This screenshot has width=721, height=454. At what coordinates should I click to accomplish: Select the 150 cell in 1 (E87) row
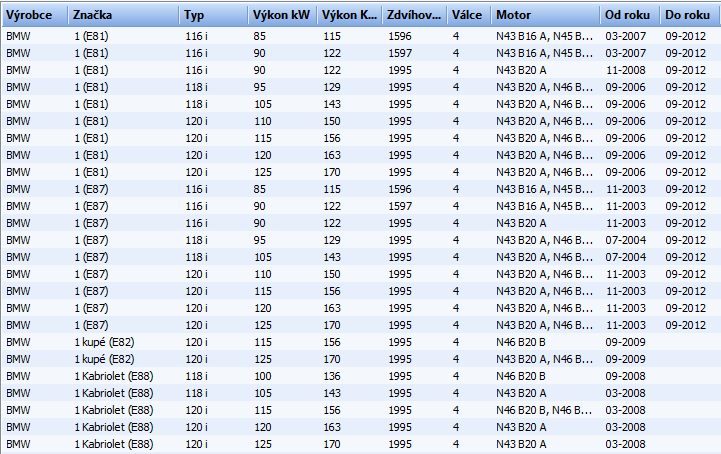(332, 275)
